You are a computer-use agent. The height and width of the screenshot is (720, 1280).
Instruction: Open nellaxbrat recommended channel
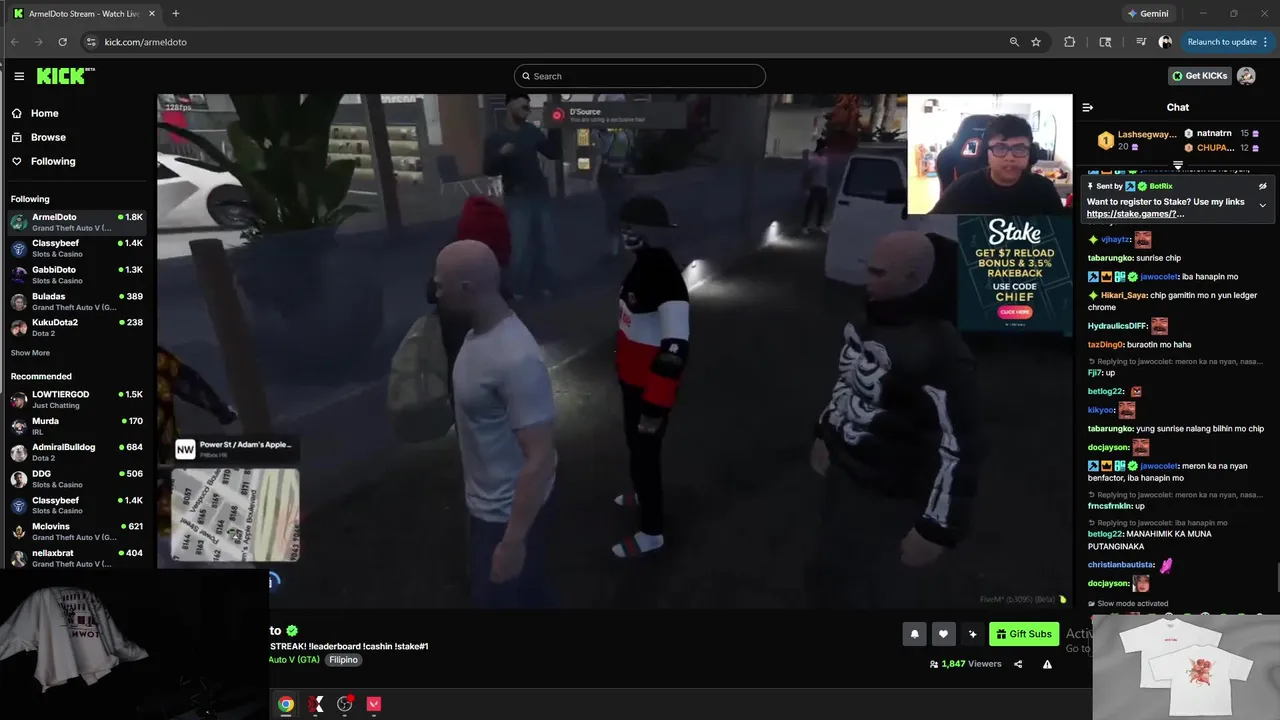(78, 558)
